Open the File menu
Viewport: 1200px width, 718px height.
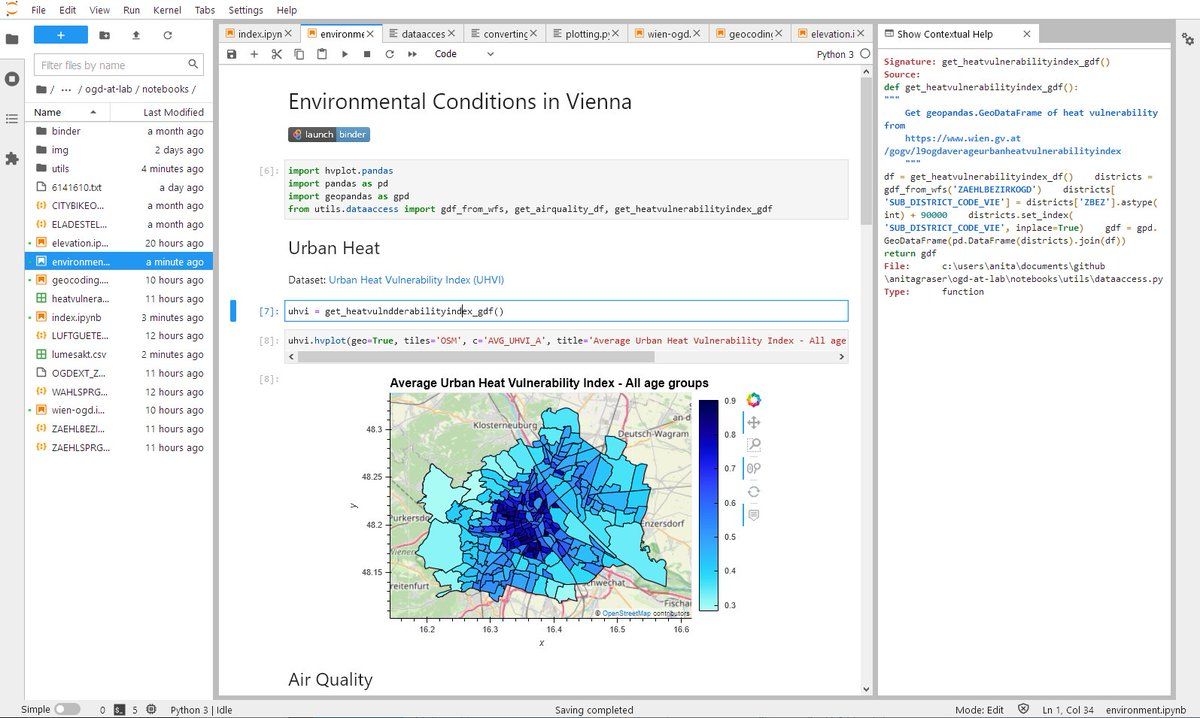coord(39,10)
